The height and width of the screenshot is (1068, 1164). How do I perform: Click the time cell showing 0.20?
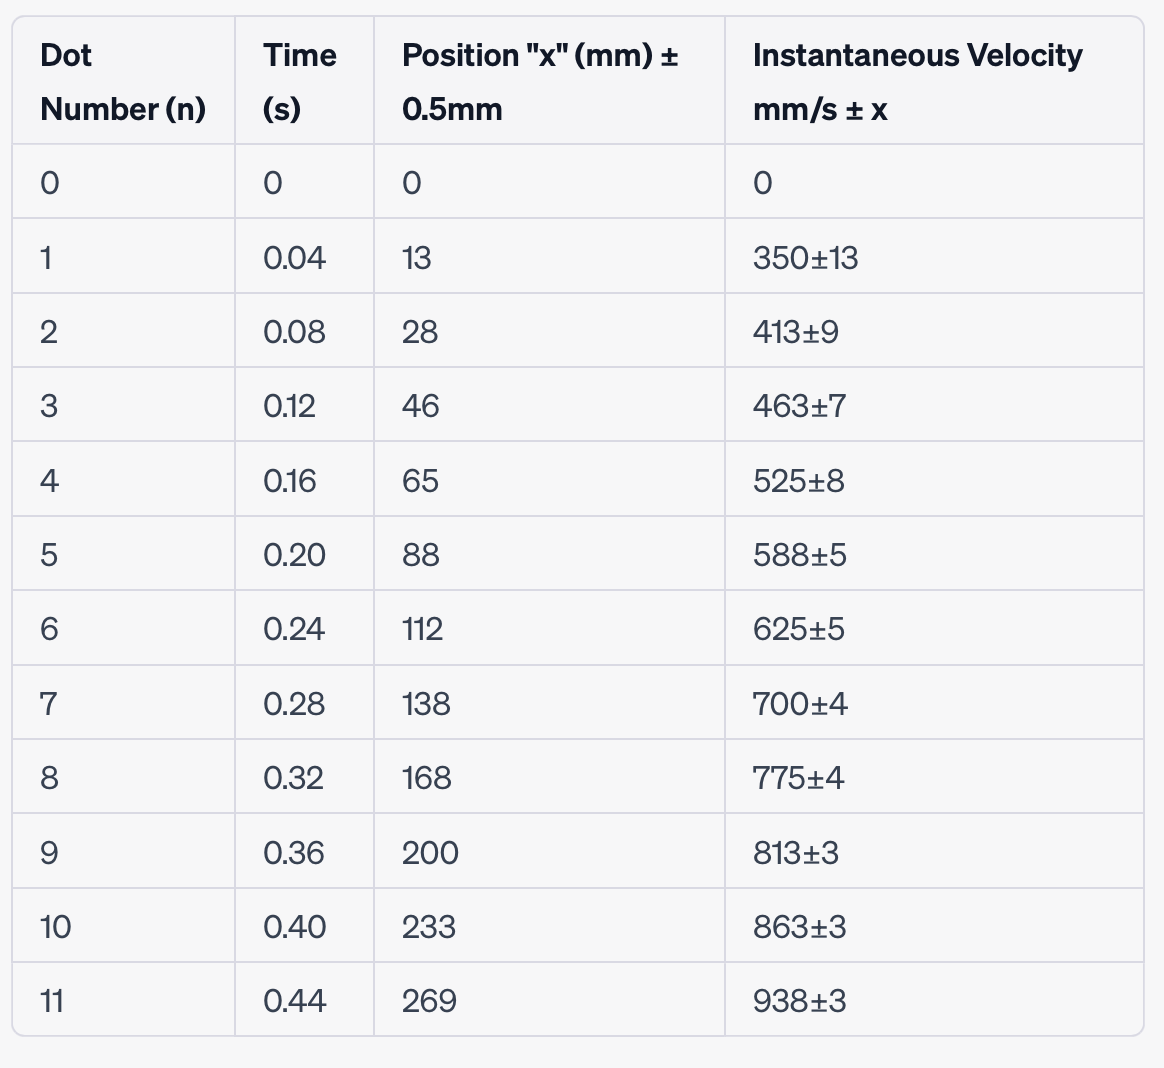point(294,555)
